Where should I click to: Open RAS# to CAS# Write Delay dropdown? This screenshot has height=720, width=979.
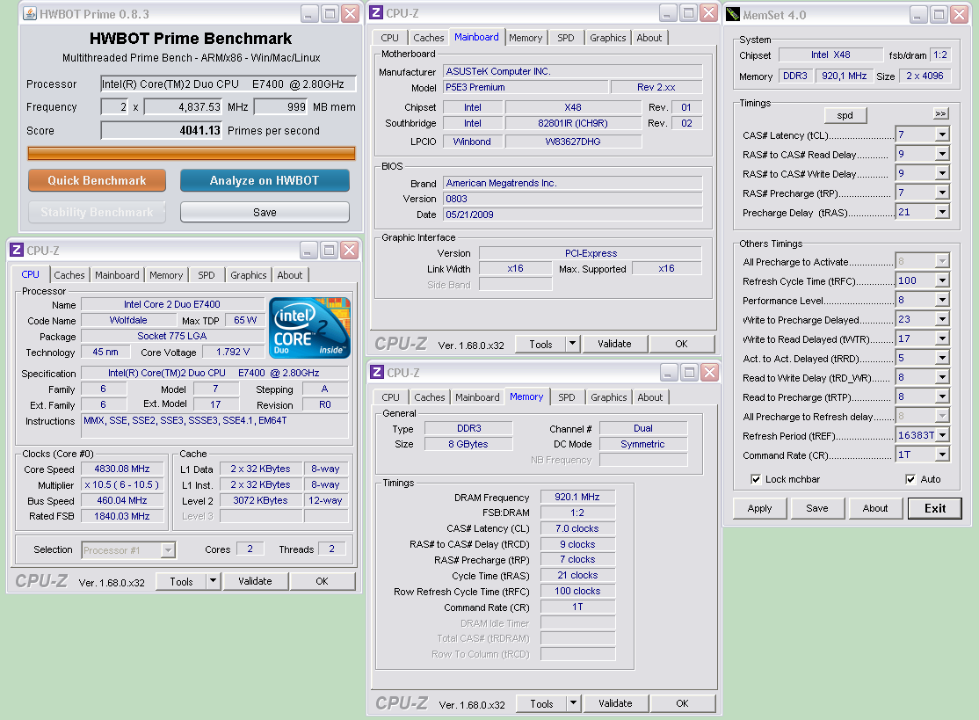click(942, 173)
